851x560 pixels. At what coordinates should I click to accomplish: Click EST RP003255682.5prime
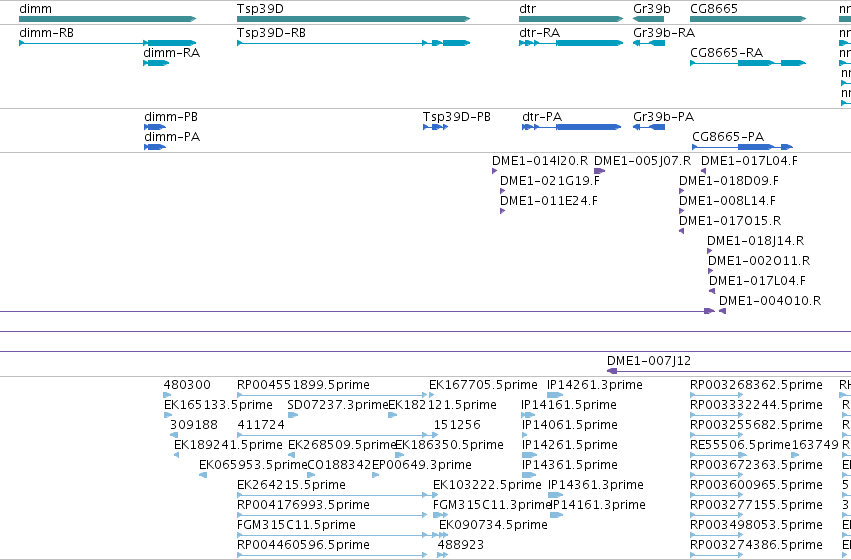[x=757, y=425]
